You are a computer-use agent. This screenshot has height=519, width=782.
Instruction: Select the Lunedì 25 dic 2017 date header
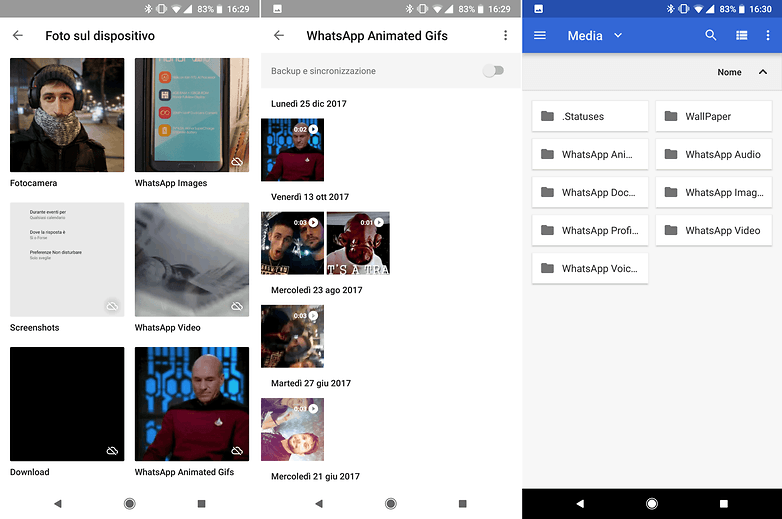pos(309,104)
